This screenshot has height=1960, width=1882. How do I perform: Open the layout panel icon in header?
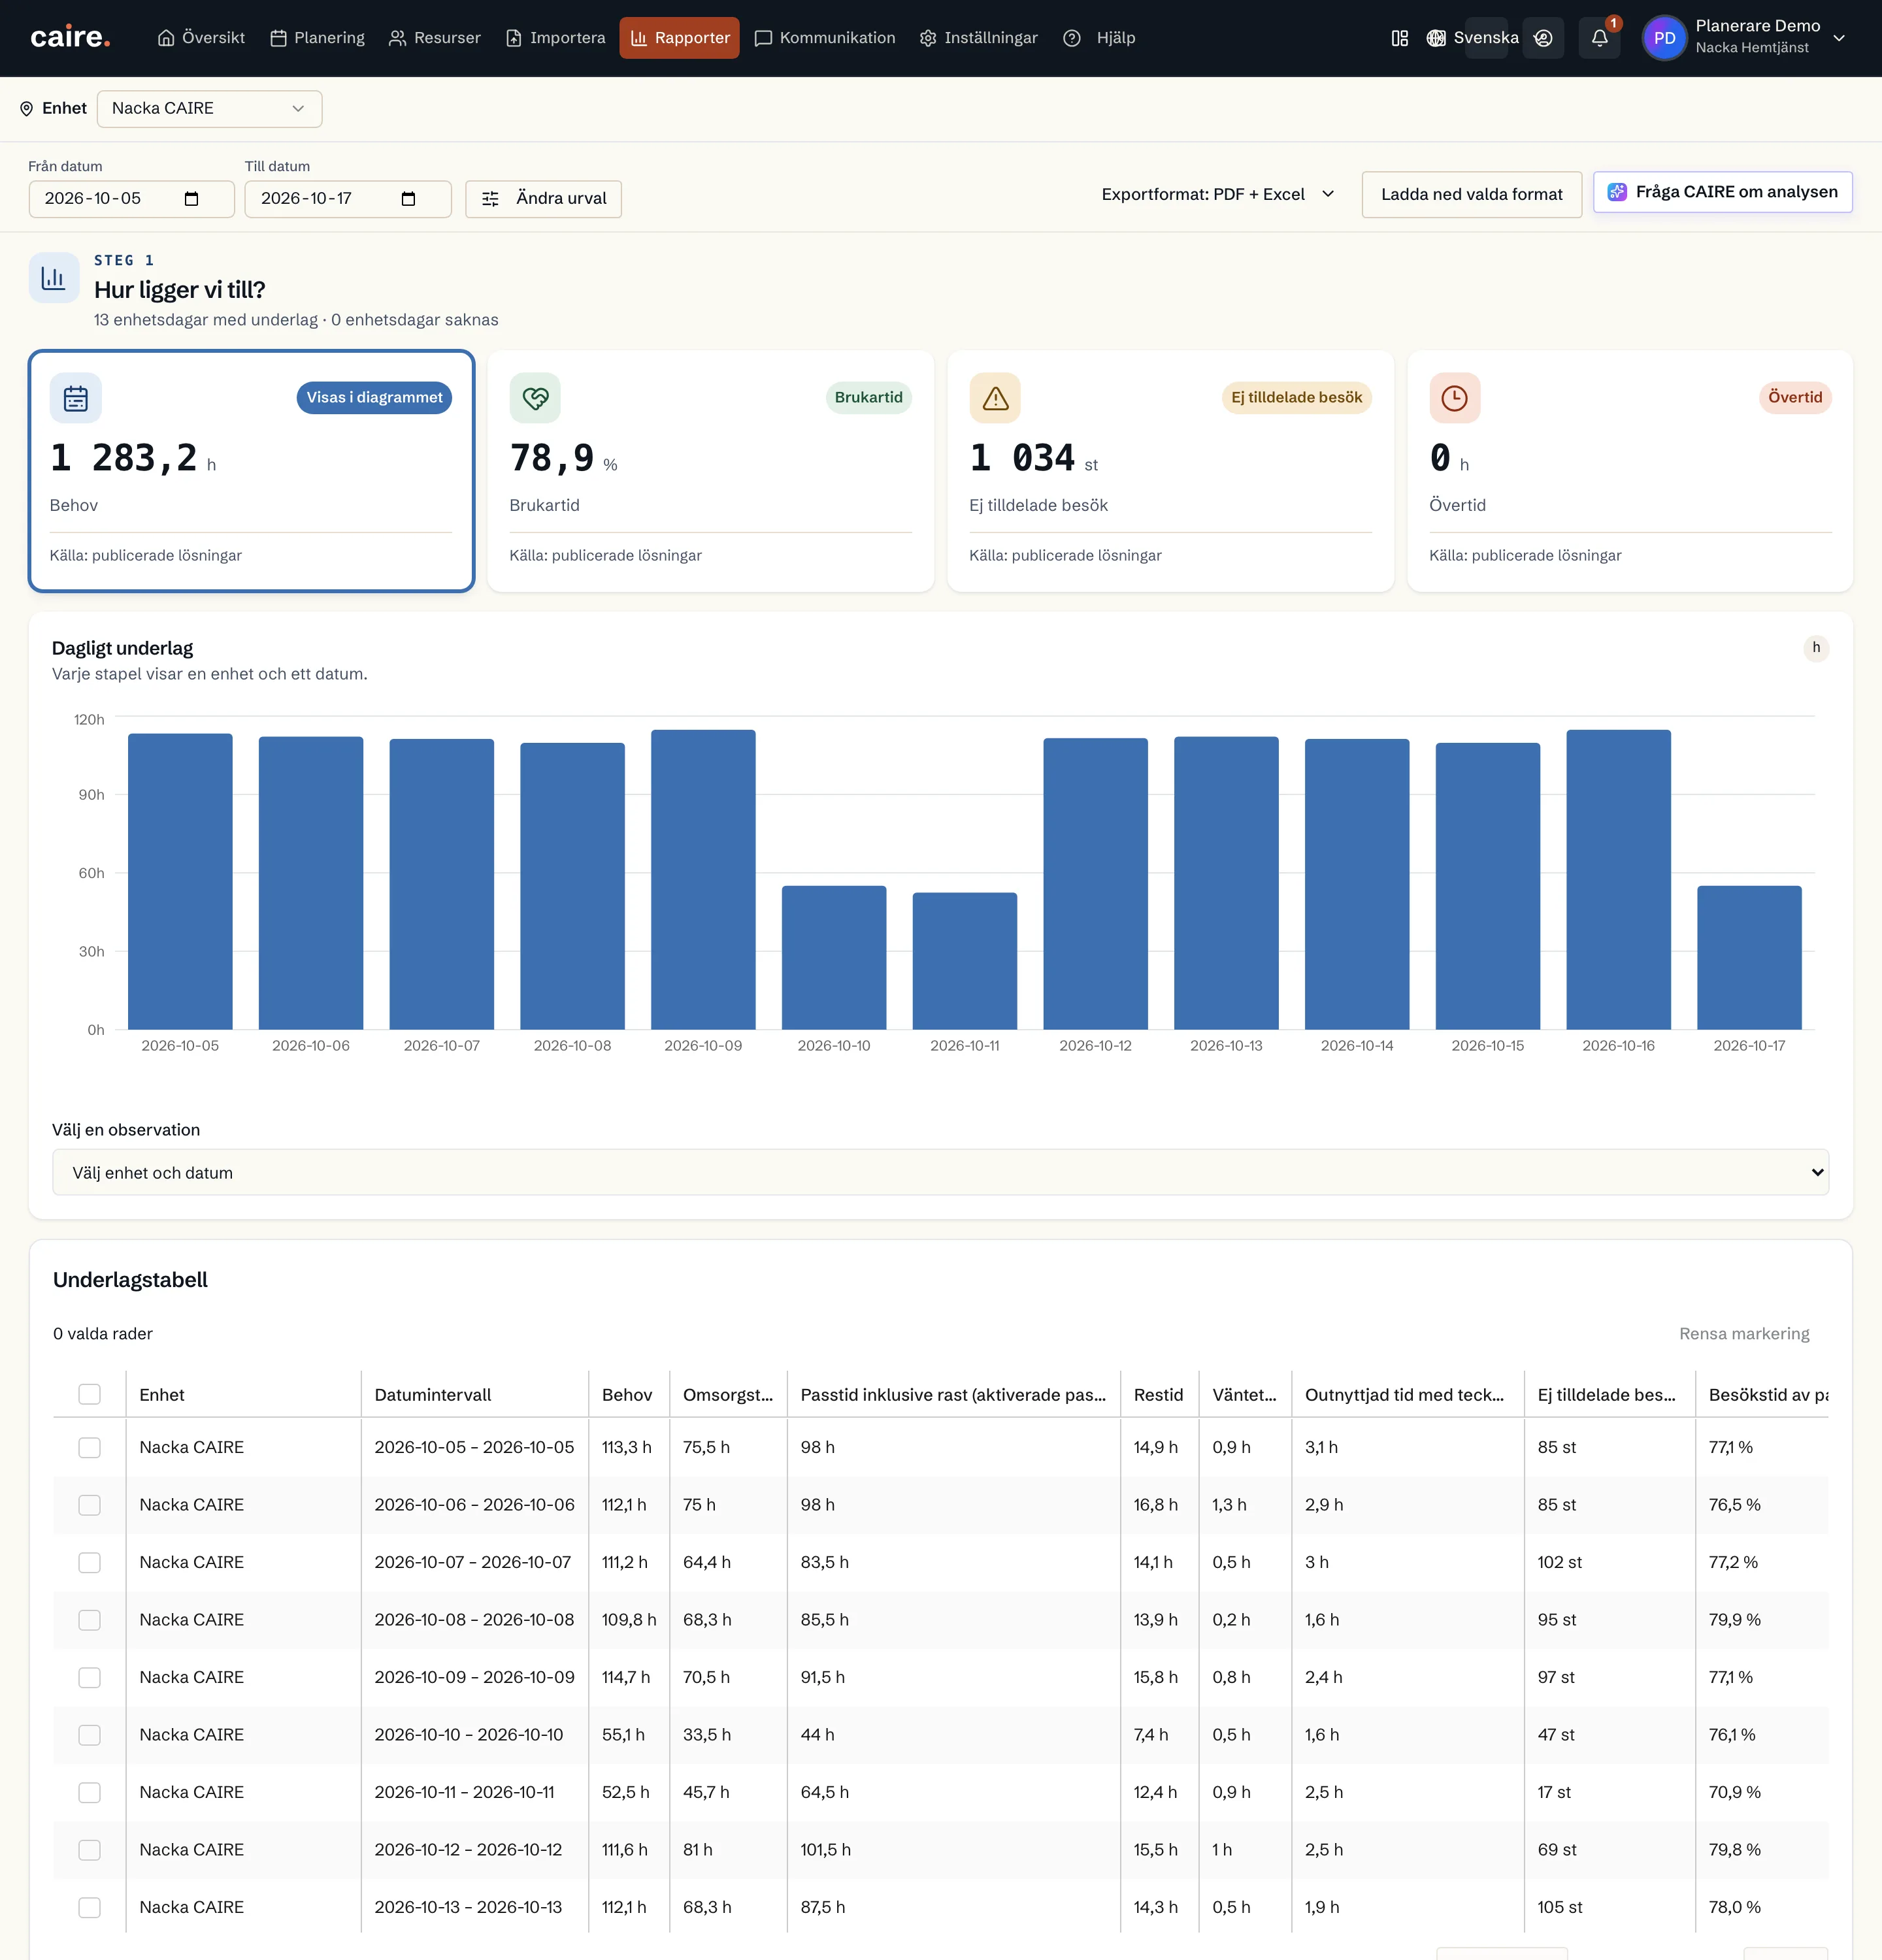tap(1400, 38)
